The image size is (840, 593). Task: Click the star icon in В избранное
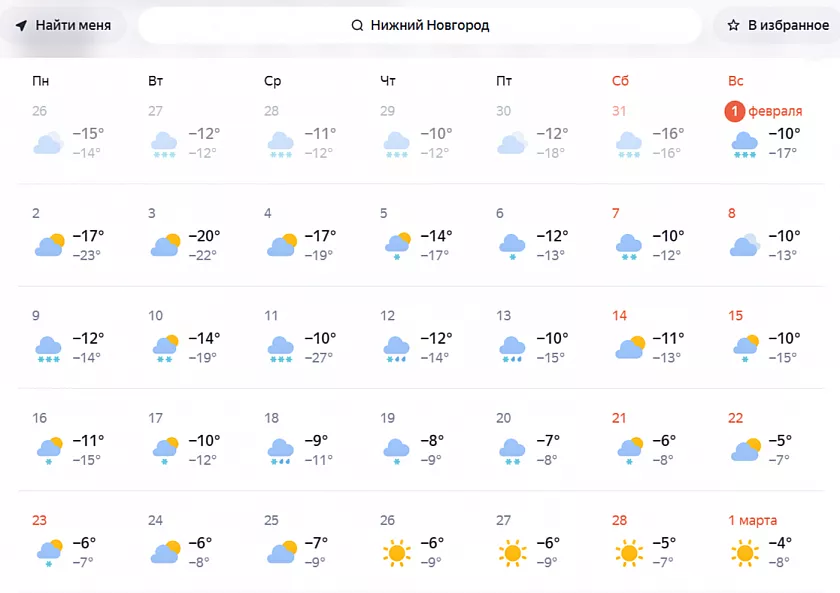733,25
